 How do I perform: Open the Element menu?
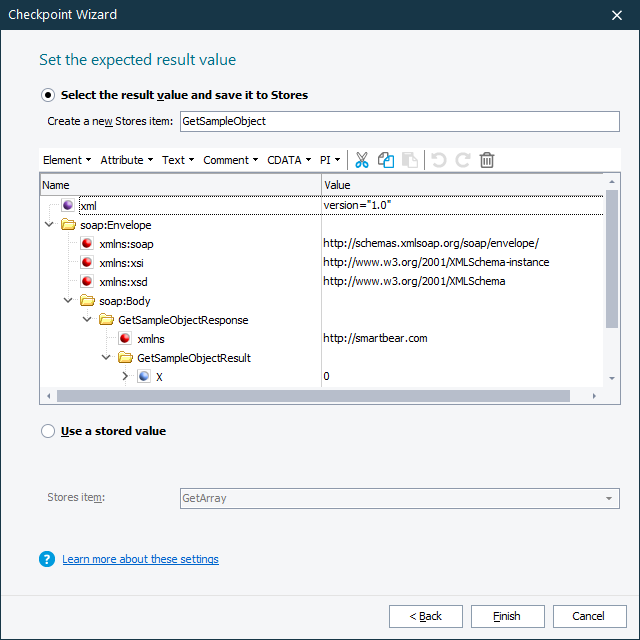coord(67,160)
